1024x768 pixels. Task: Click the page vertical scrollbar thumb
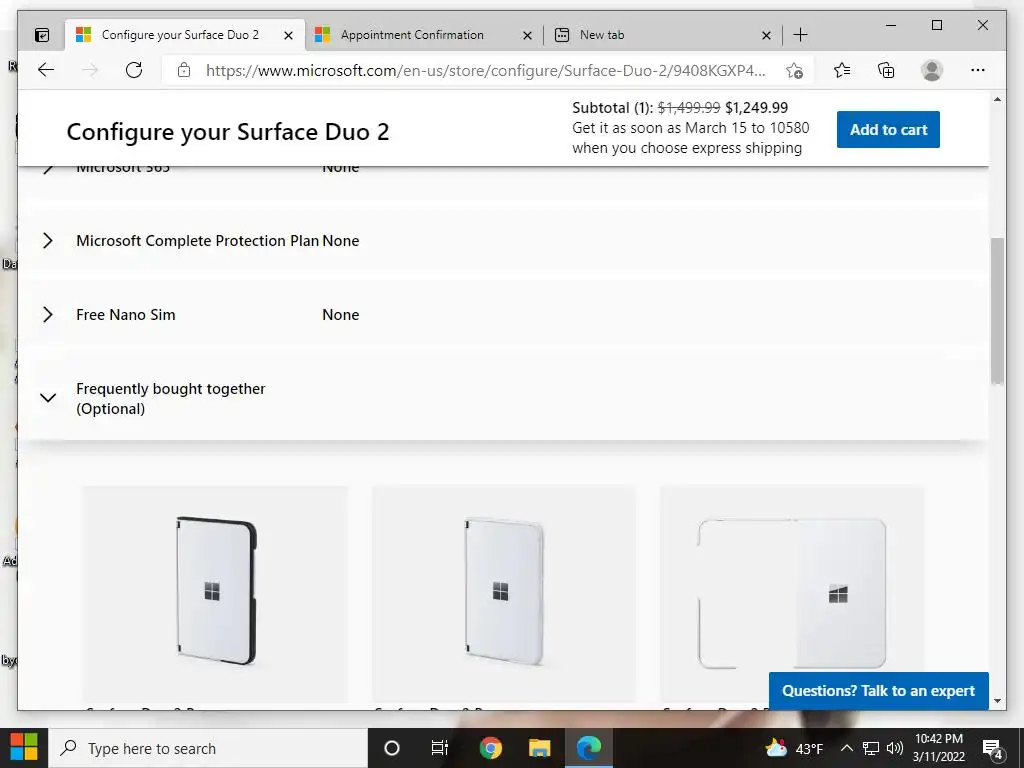coord(997,311)
